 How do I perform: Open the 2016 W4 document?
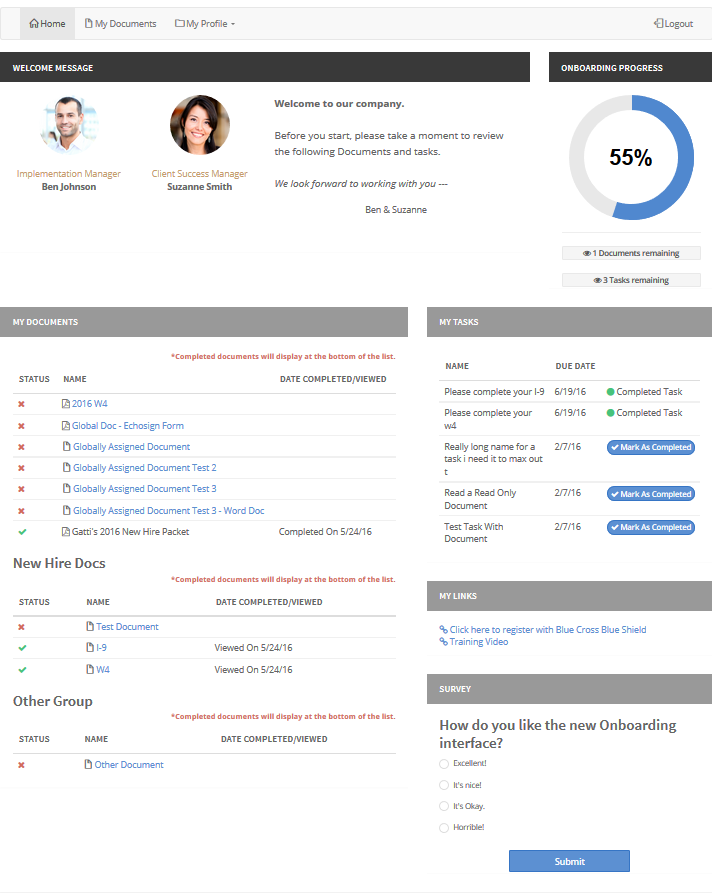[89, 404]
